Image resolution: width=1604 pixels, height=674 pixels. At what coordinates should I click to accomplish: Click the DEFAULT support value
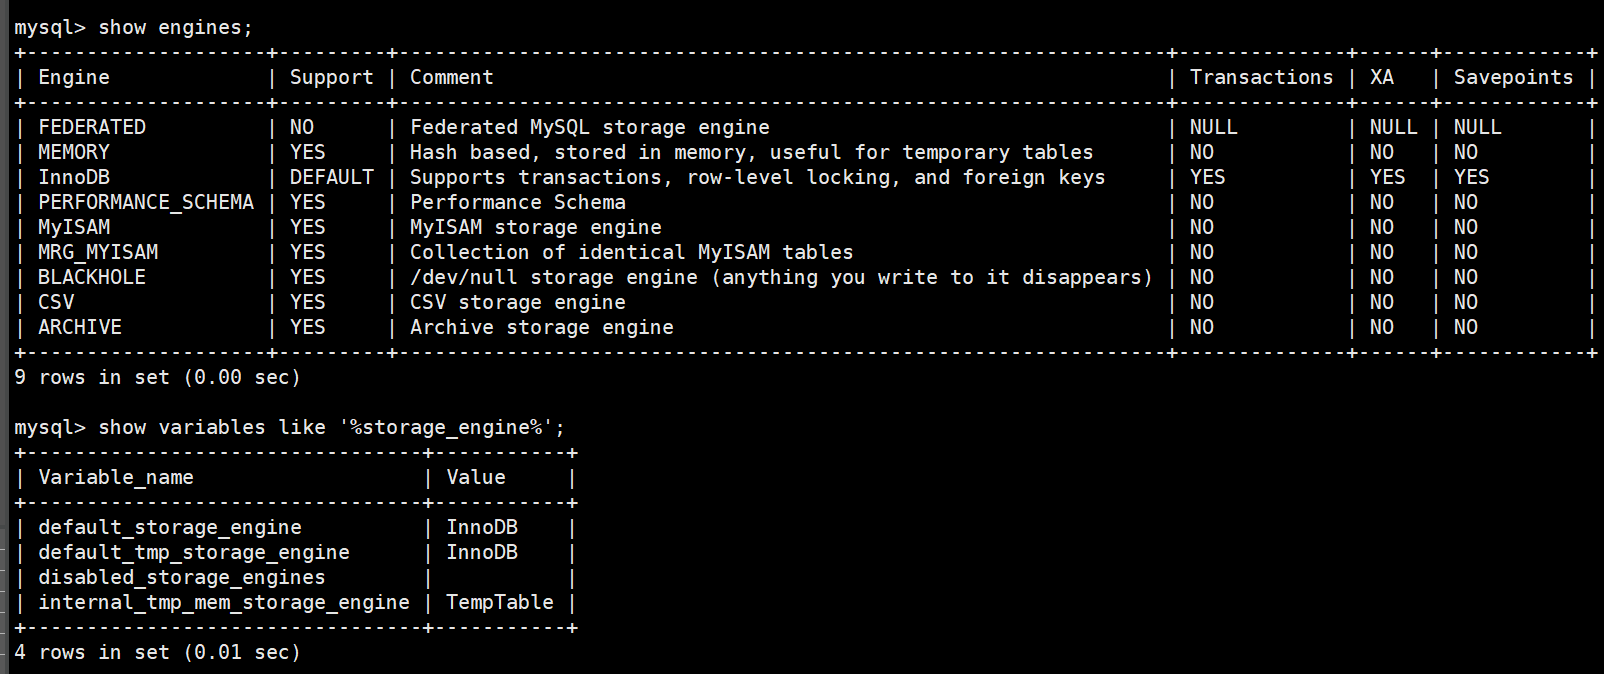tap(331, 178)
